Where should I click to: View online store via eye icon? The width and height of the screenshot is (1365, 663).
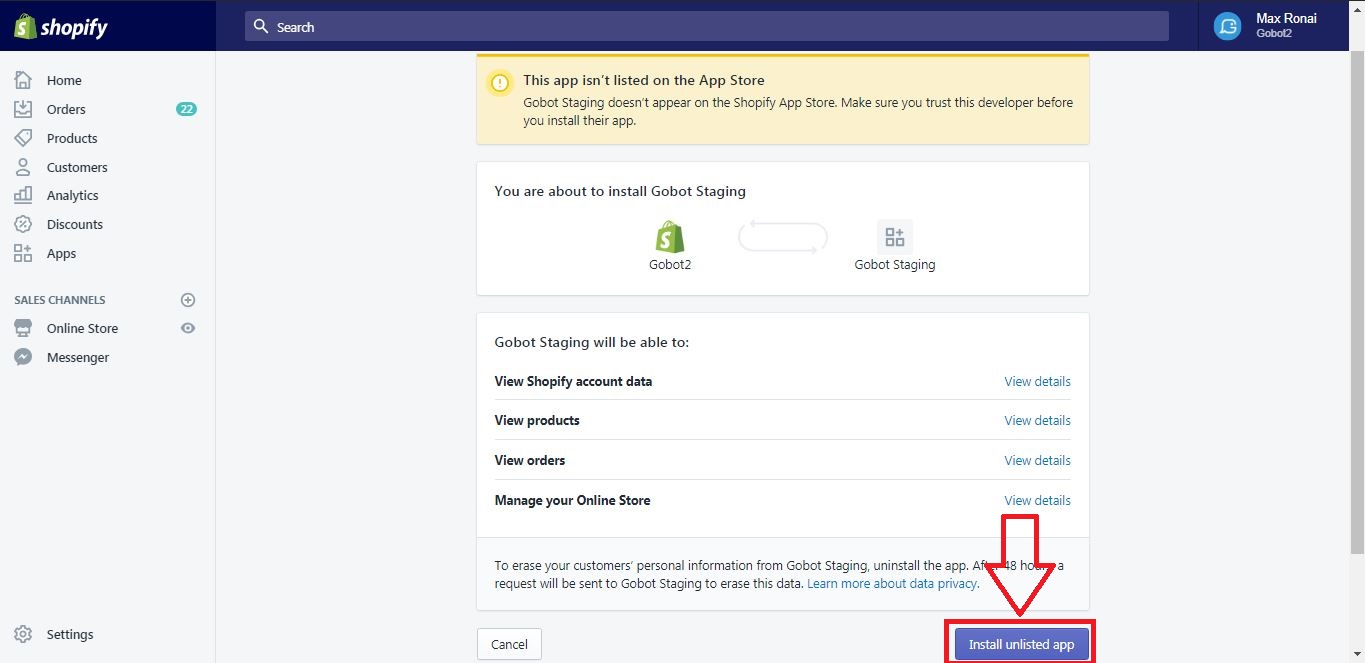pos(188,328)
